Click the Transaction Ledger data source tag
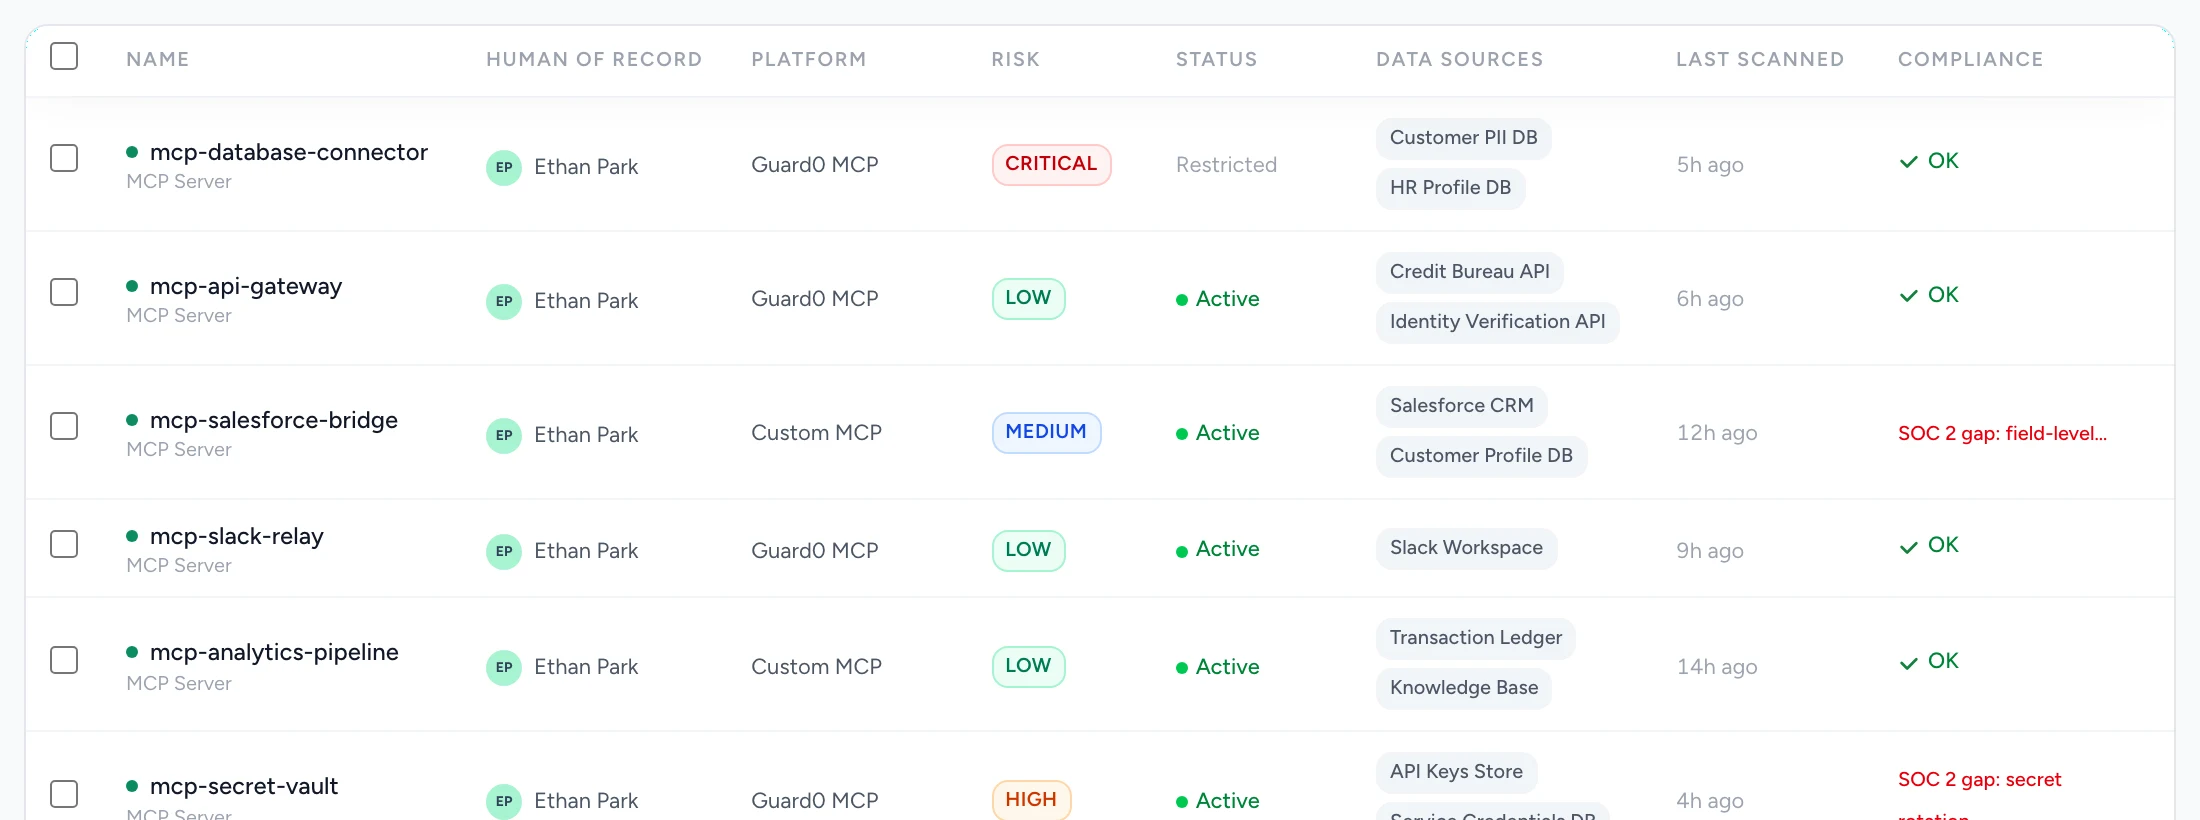 pyautogui.click(x=1476, y=638)
